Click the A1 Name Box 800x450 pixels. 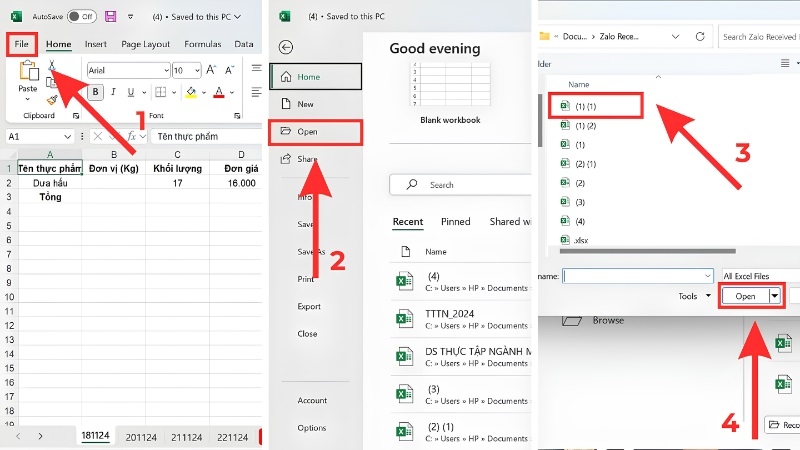34,137
